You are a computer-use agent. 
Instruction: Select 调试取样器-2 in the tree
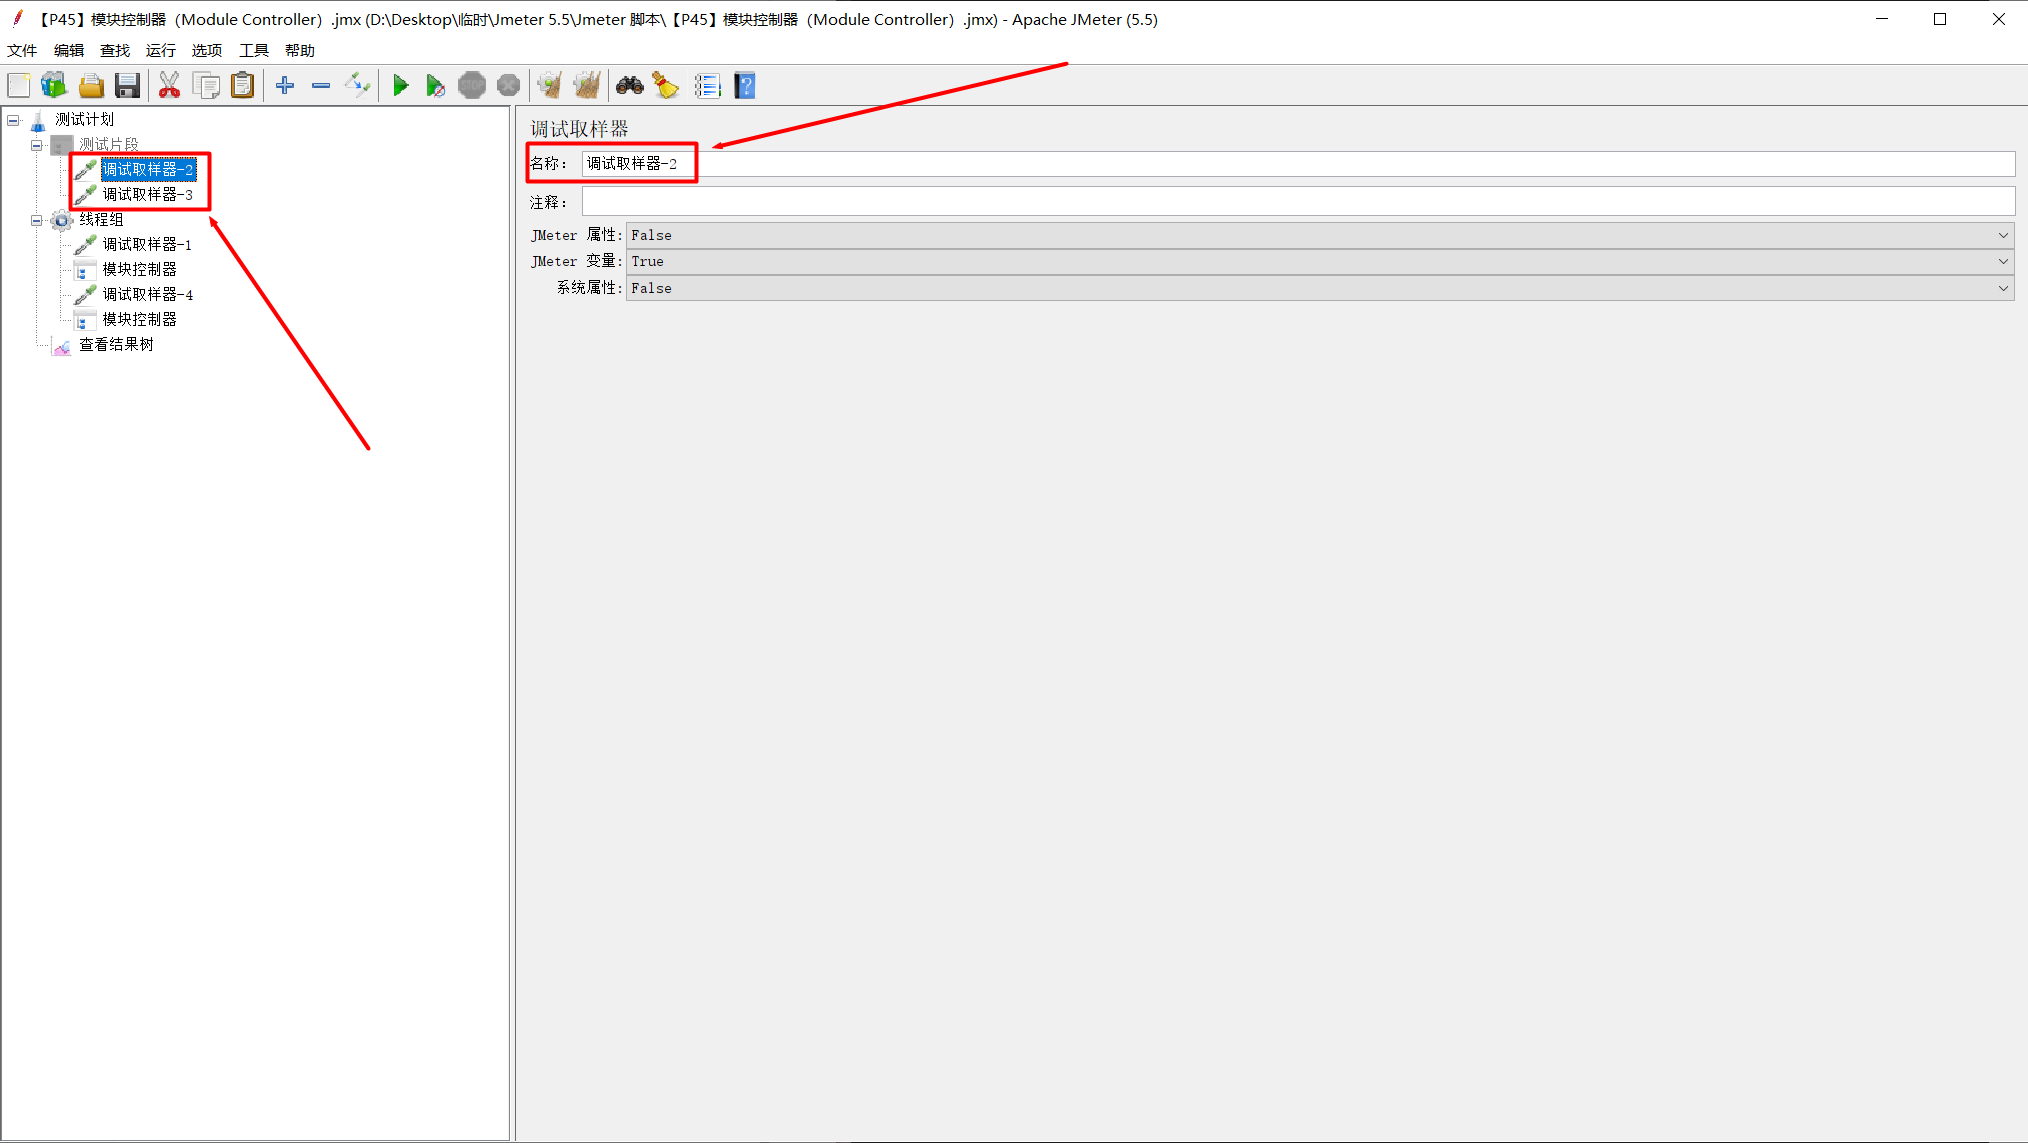coord(148,170)
